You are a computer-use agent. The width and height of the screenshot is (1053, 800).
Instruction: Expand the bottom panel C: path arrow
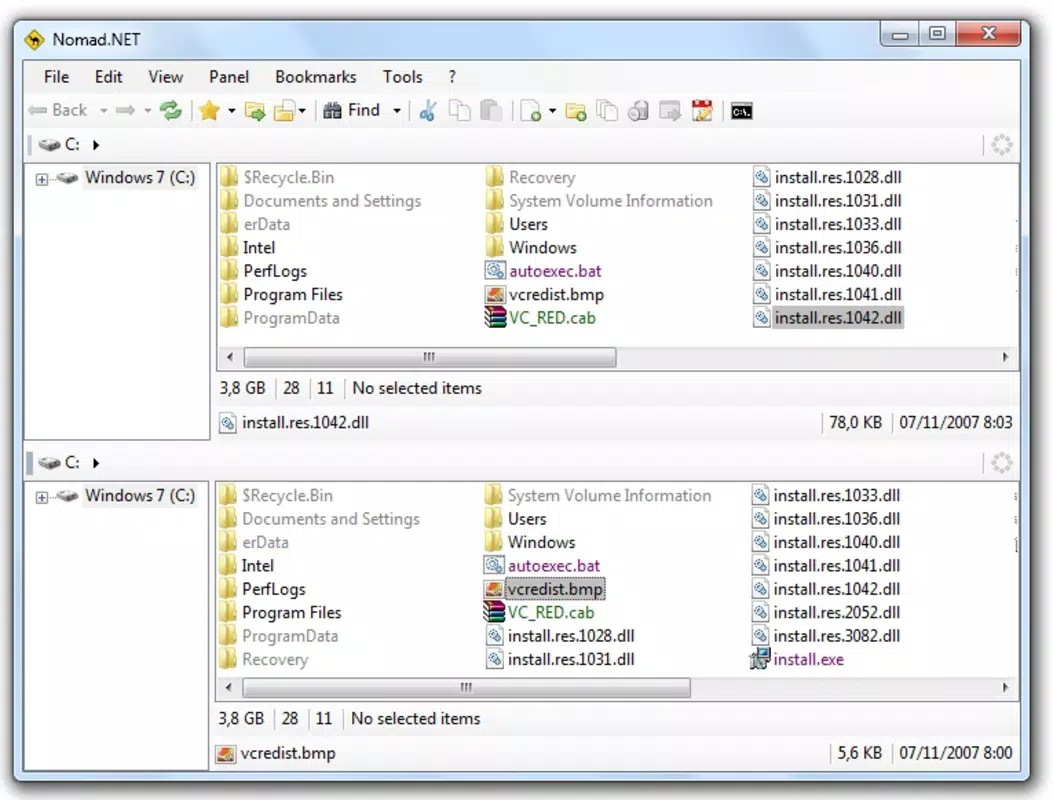pos(96,462)
